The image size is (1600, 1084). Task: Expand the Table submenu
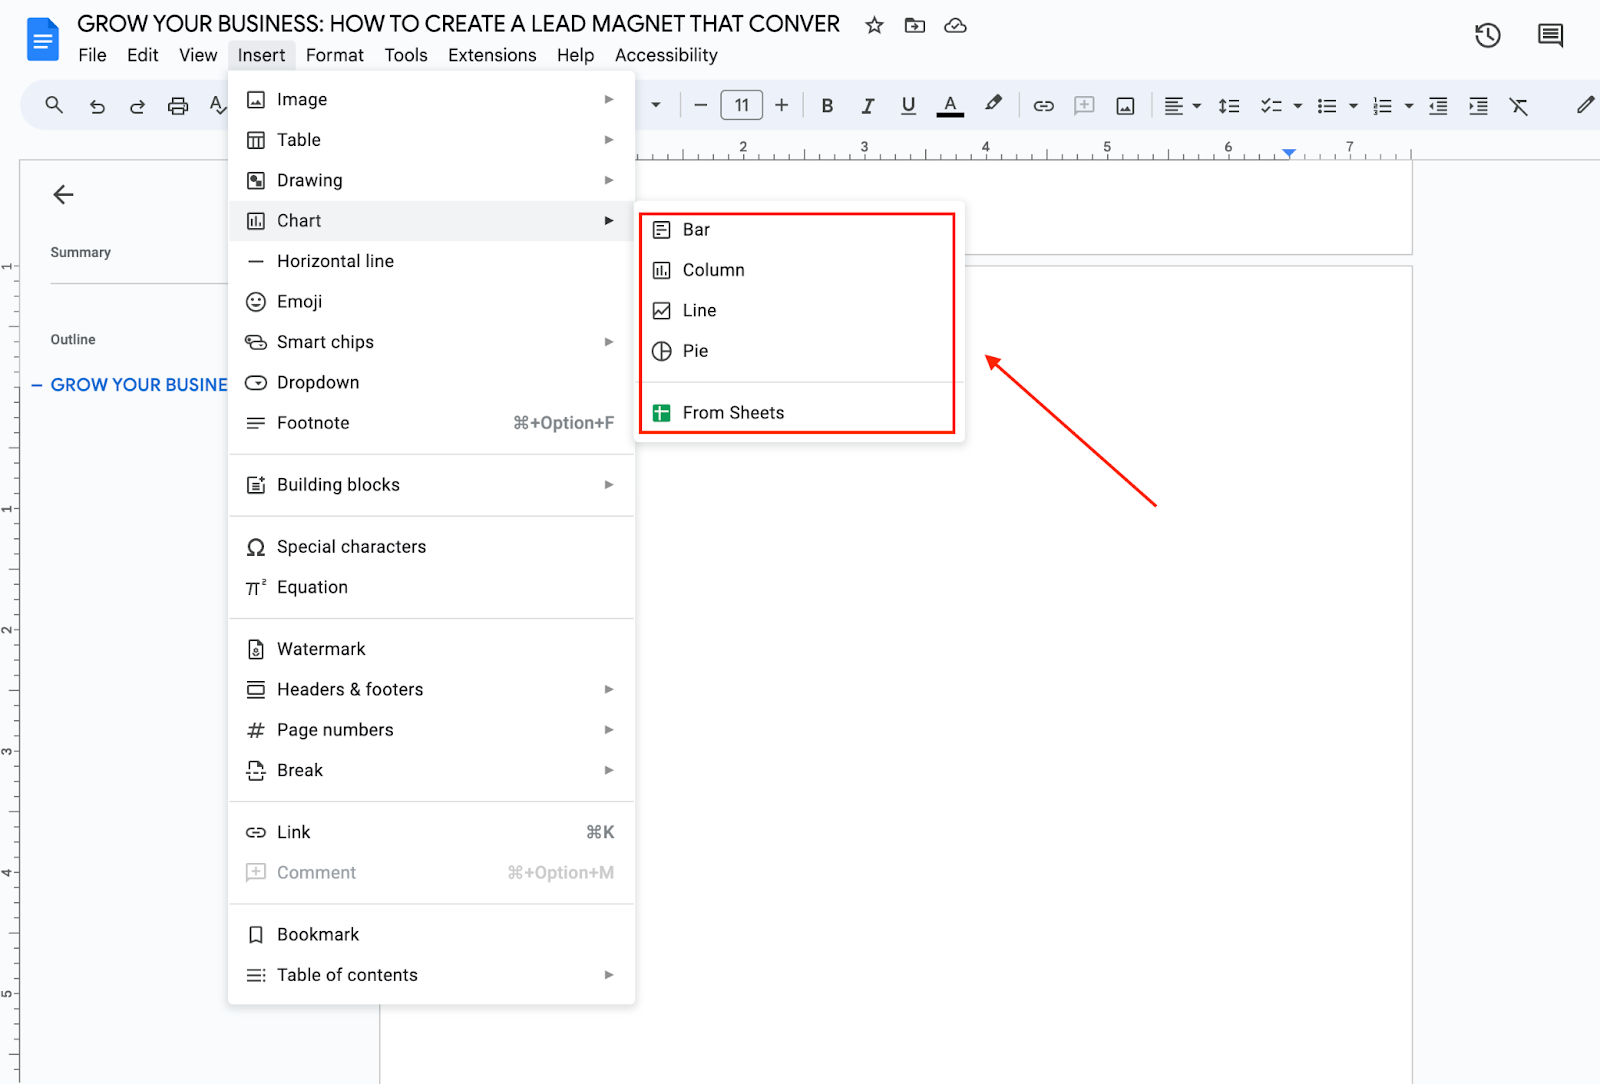(x=431, y=140)
